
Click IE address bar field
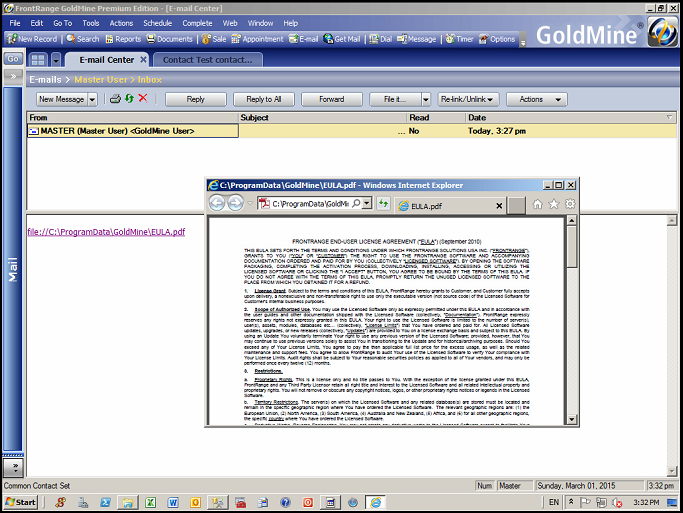(310, 203)
